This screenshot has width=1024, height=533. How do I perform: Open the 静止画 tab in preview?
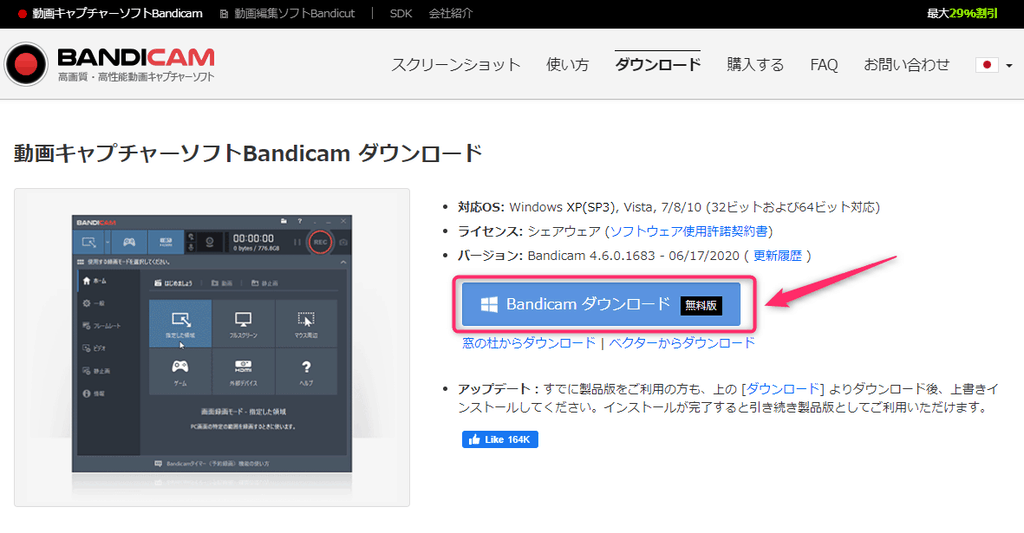coord(264,283)
